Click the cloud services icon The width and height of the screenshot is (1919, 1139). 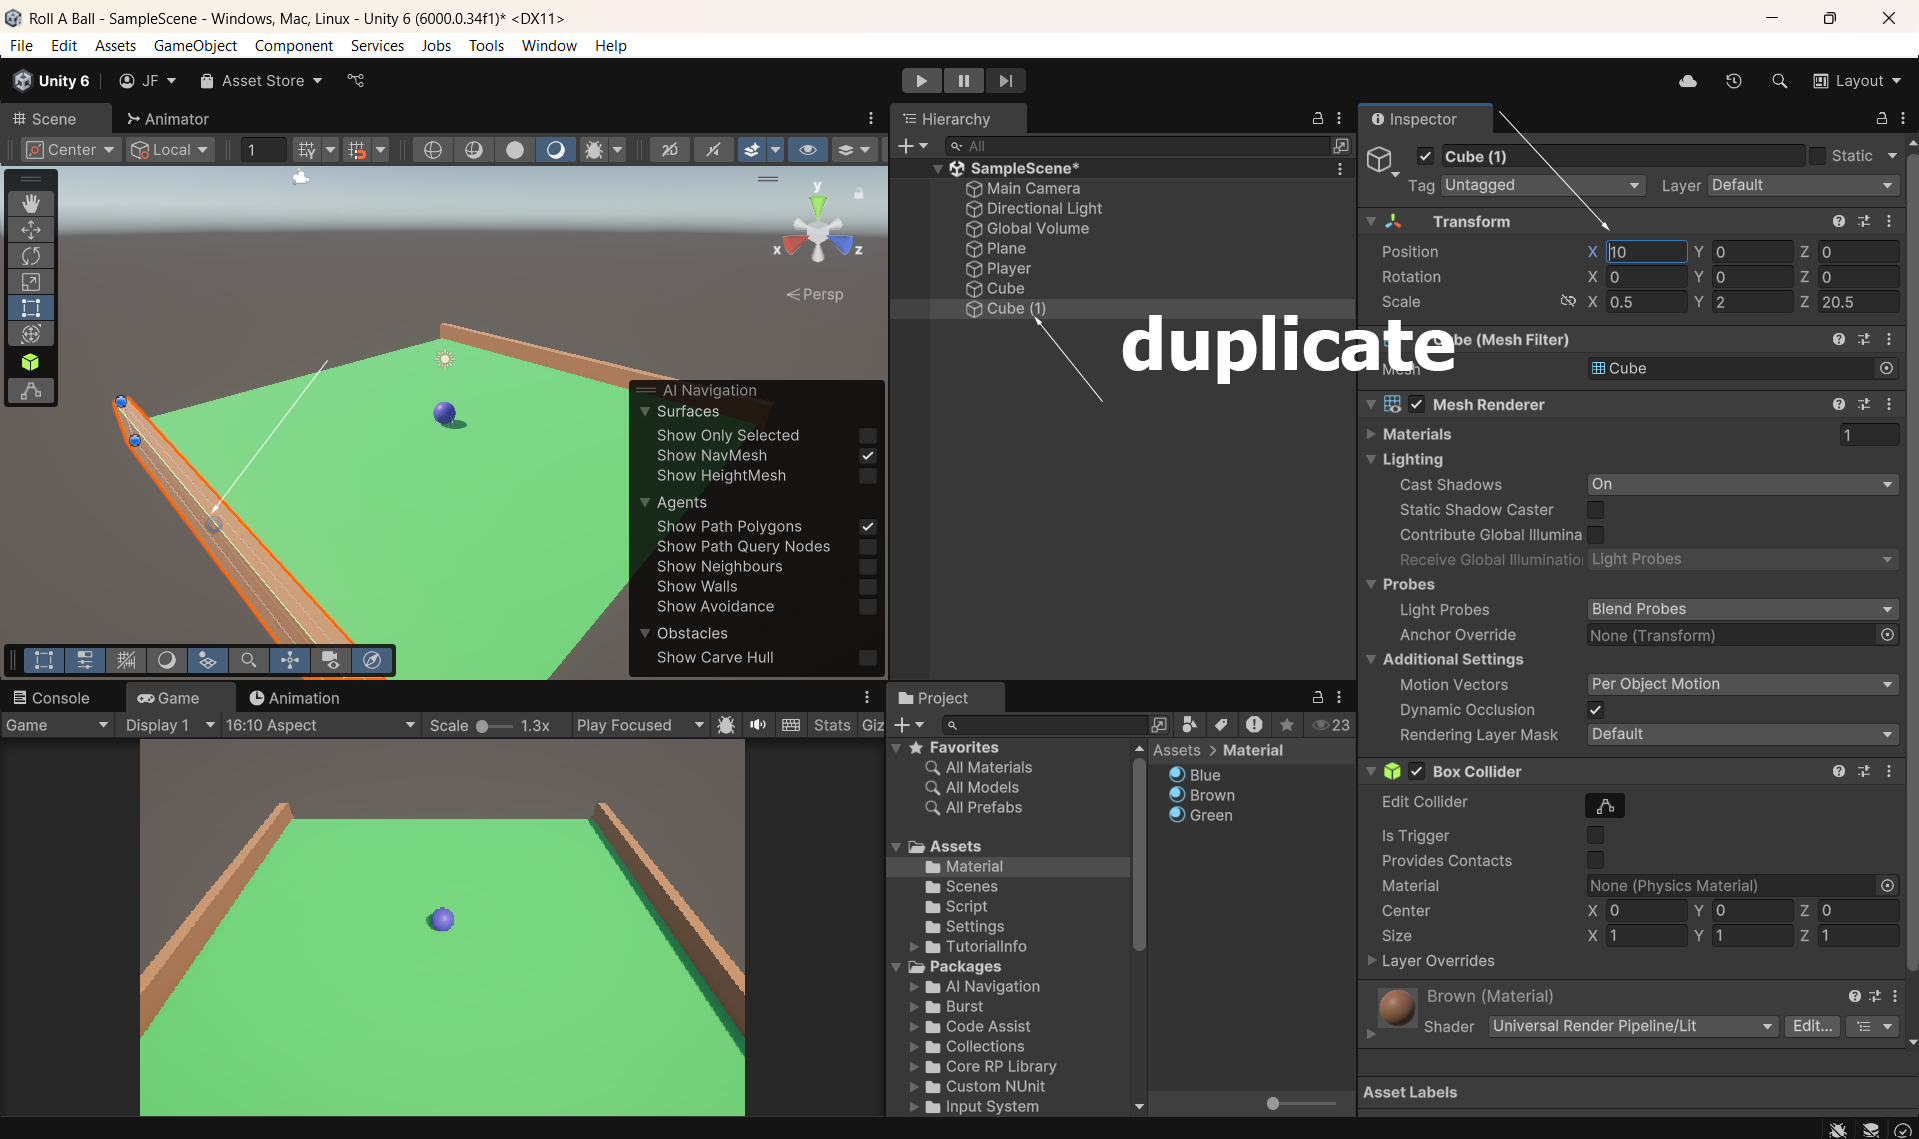[x=1688, y=81]
